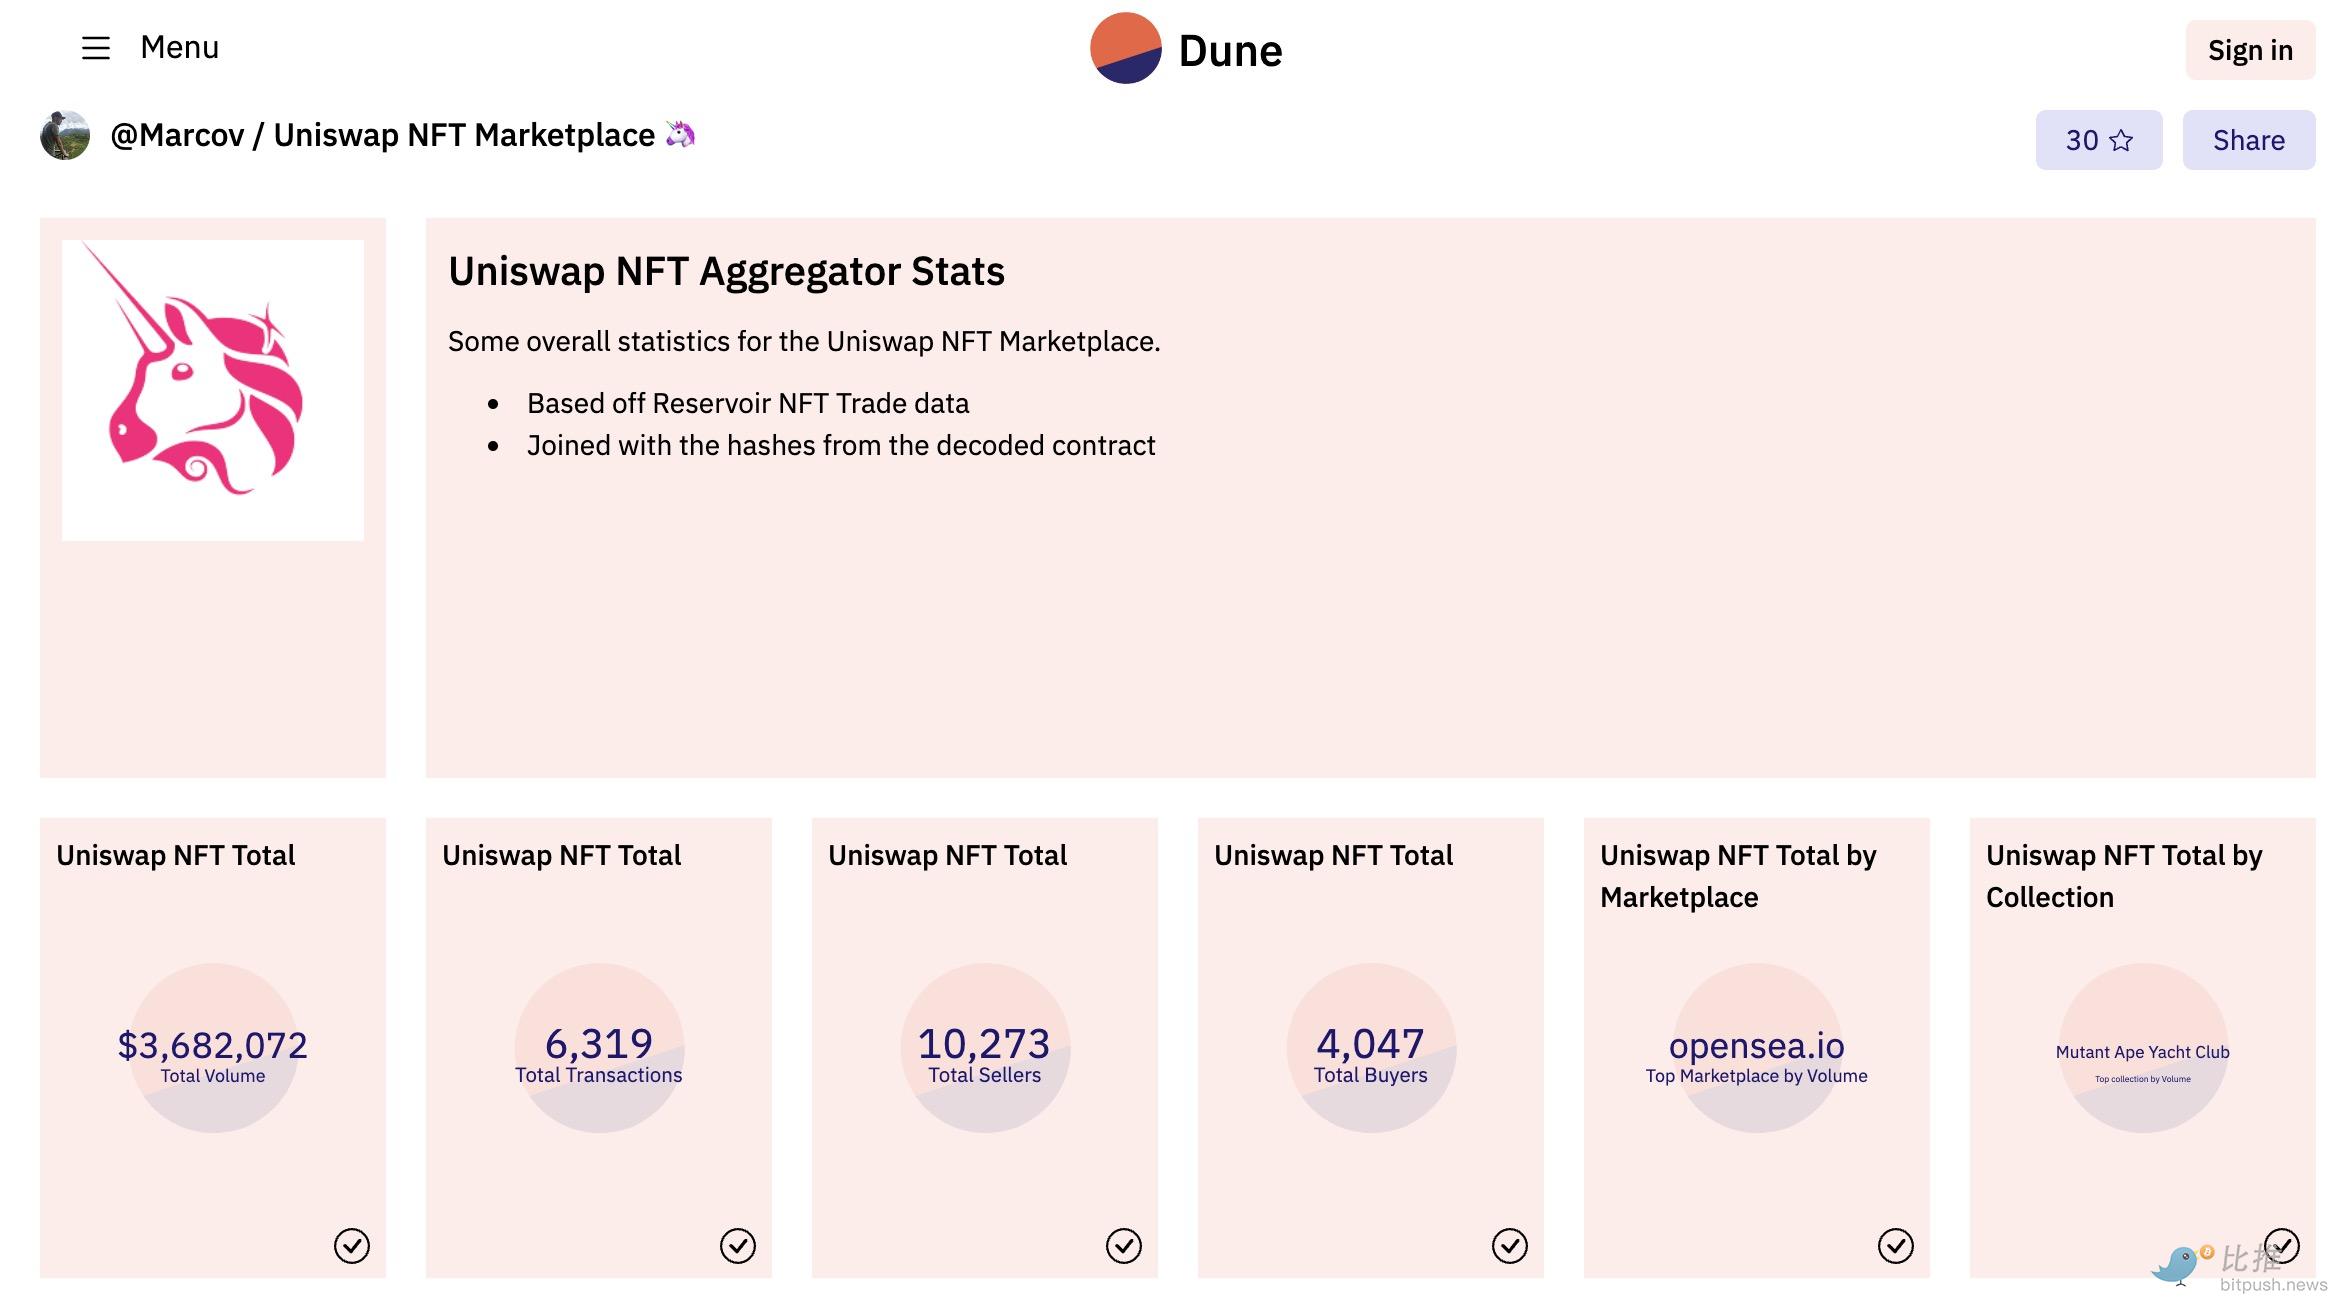Click Uniswap unicorn logo image
This screenshot has height=1312, width=2348.
(x=212, y=390)
